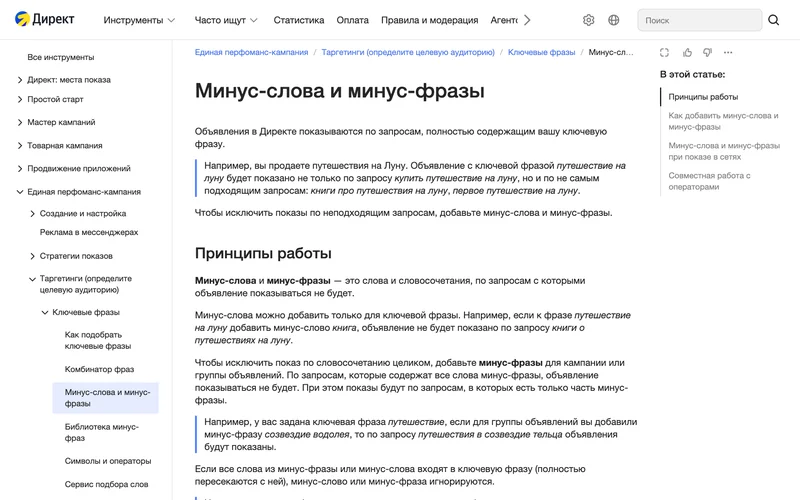Select Минус-слова и минус-фразы sidebar item

(x=106, y=398)
